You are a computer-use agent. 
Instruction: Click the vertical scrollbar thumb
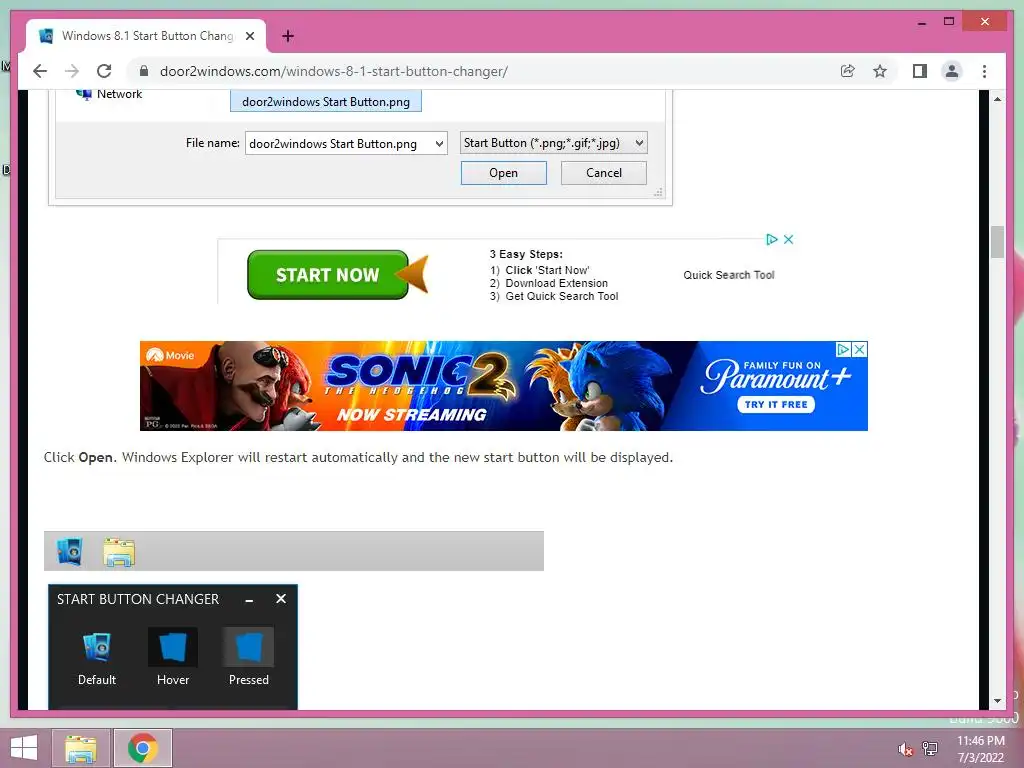click(x=997, y=242)
